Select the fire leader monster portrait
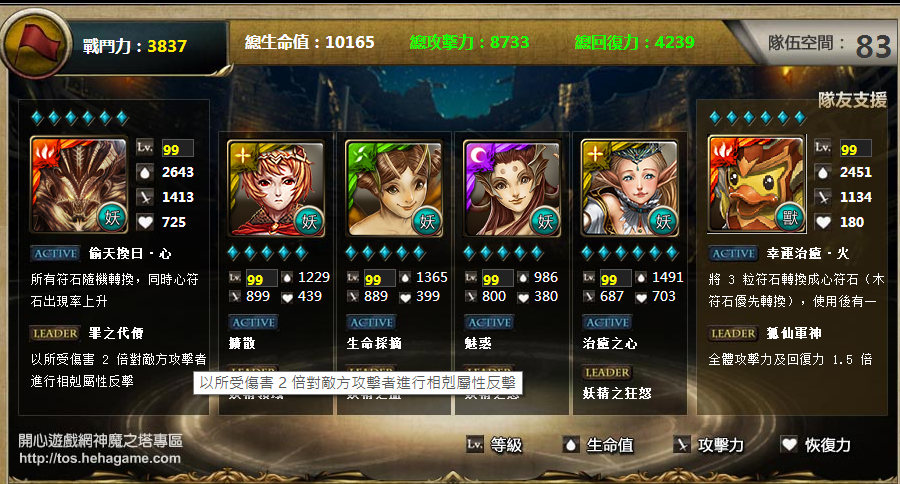The image size is (900, 484). point(79,185)
